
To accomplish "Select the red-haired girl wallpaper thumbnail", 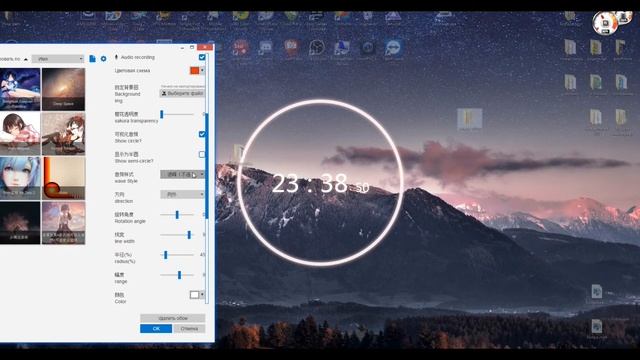I will coord(63,134).
